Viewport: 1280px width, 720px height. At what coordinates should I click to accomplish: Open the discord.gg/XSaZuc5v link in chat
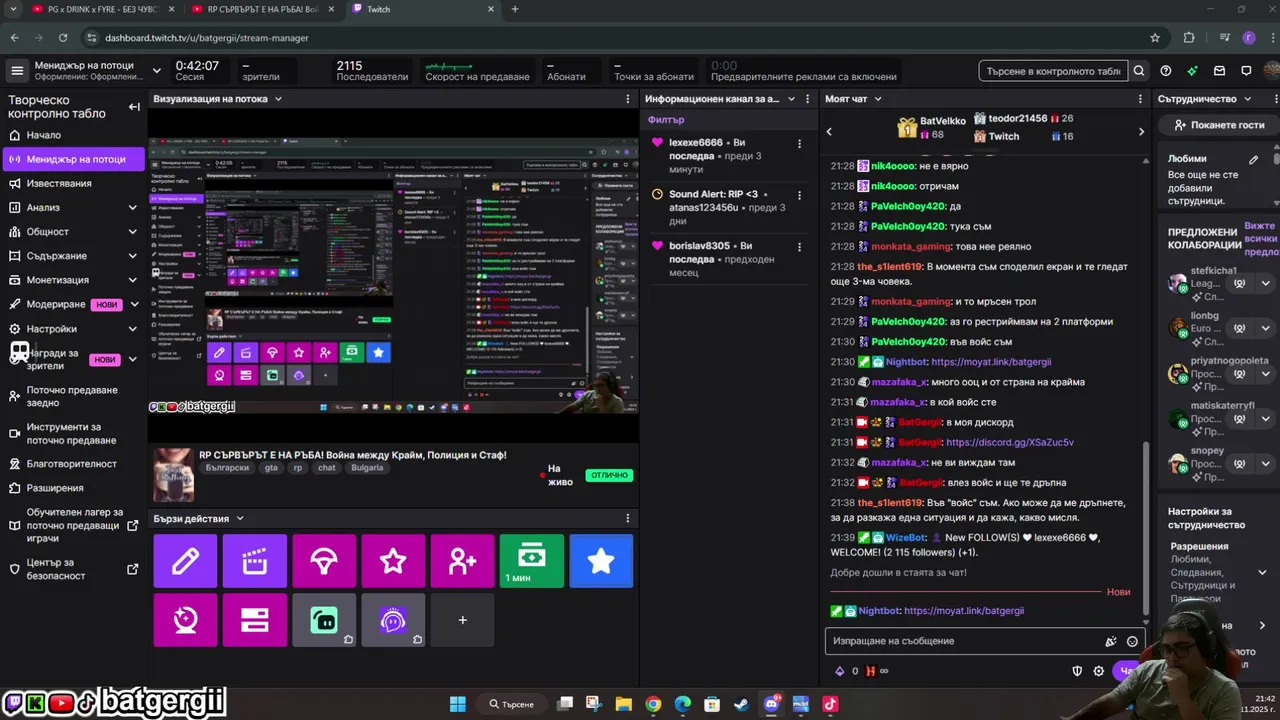point(1010,442)
